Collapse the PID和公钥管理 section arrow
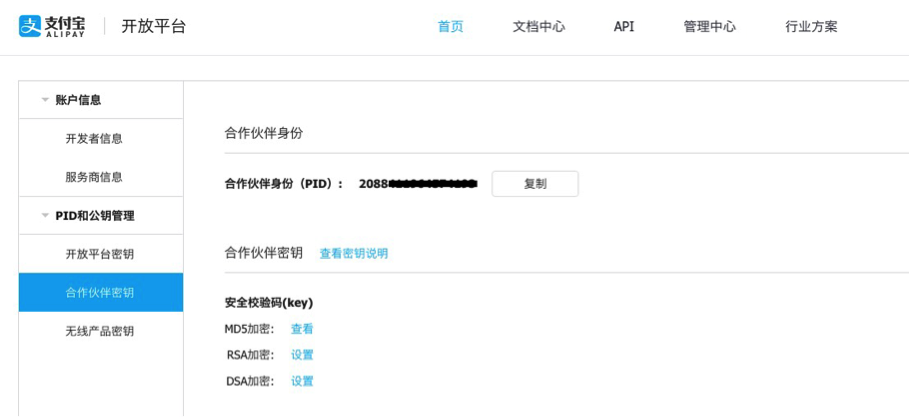The image size is (910, 417). tap(45, 216)
